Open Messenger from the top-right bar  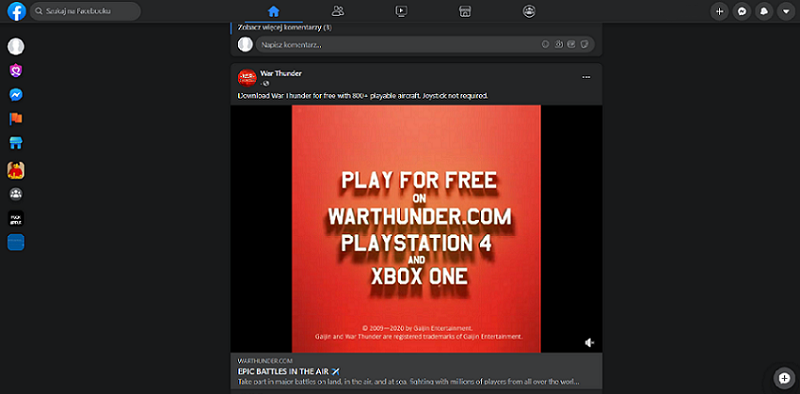click(741, 11)
